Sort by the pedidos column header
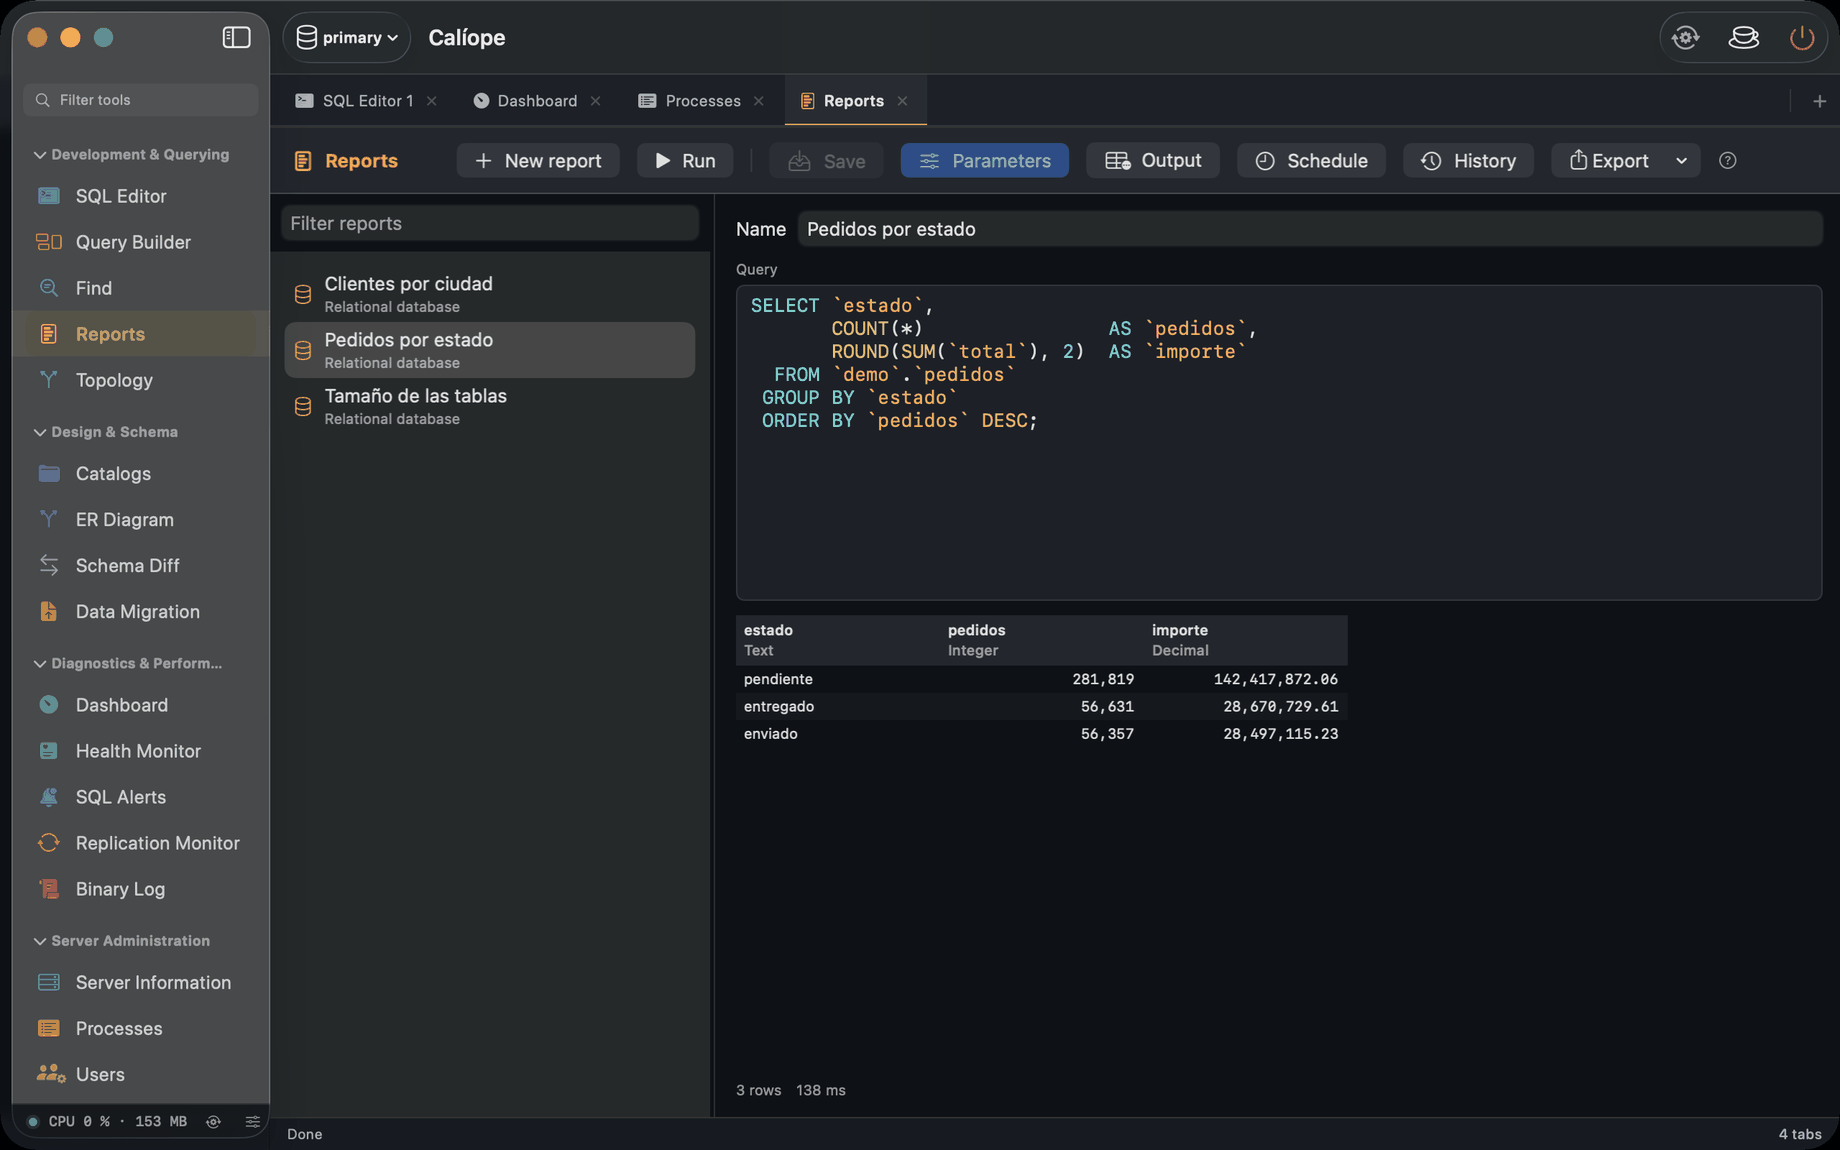The height and width of the screenshot is (1150, 1840). 1042,640
